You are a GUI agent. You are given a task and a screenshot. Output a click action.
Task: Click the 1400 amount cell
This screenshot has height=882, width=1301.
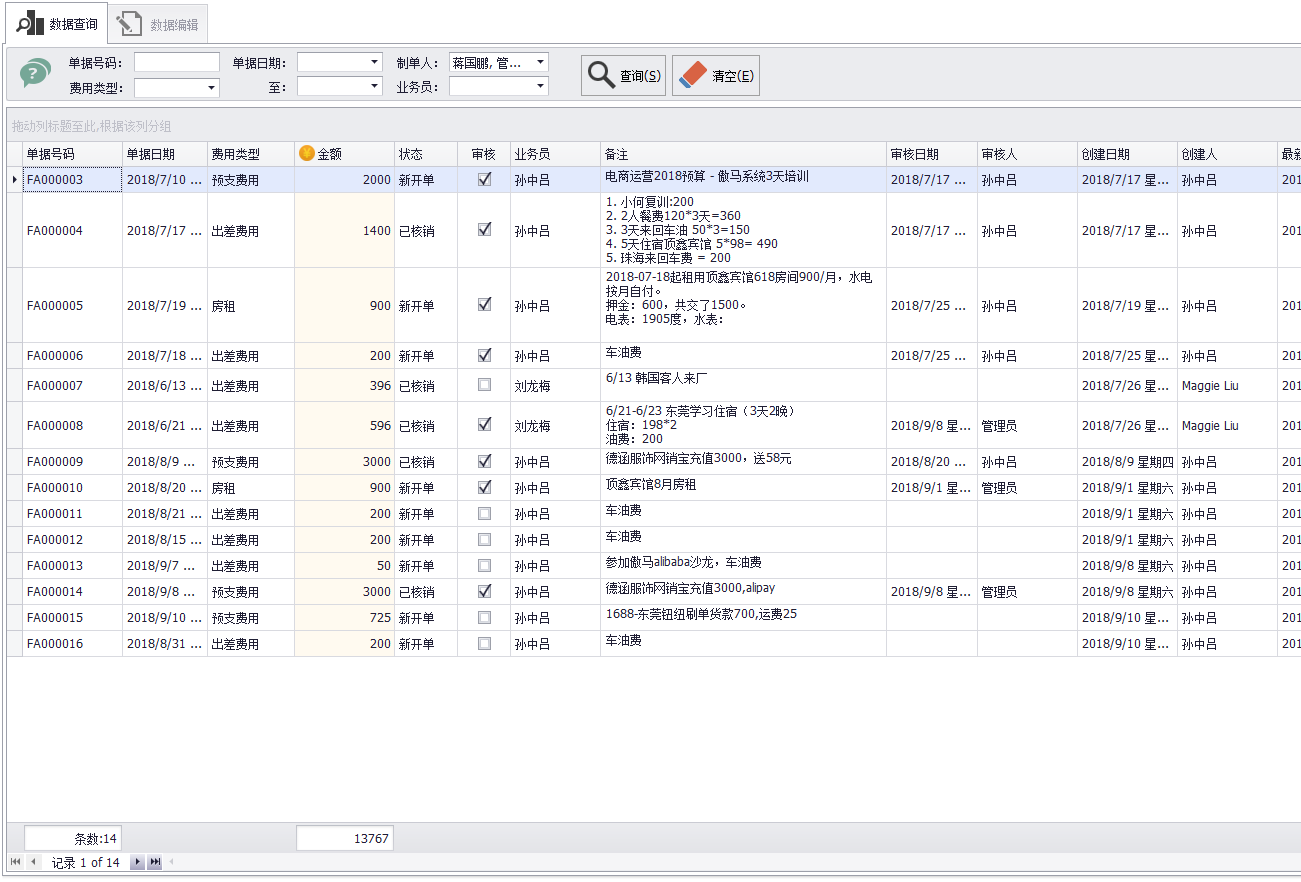coord(344,231)
